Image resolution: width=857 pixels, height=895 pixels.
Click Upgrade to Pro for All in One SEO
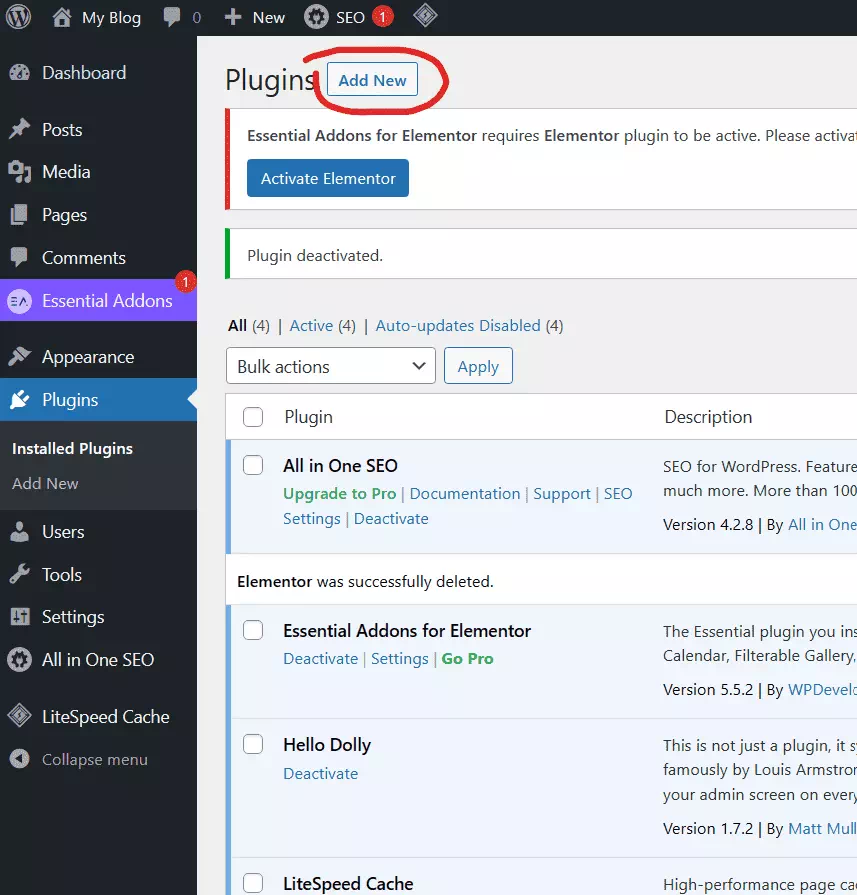point(340,494)
